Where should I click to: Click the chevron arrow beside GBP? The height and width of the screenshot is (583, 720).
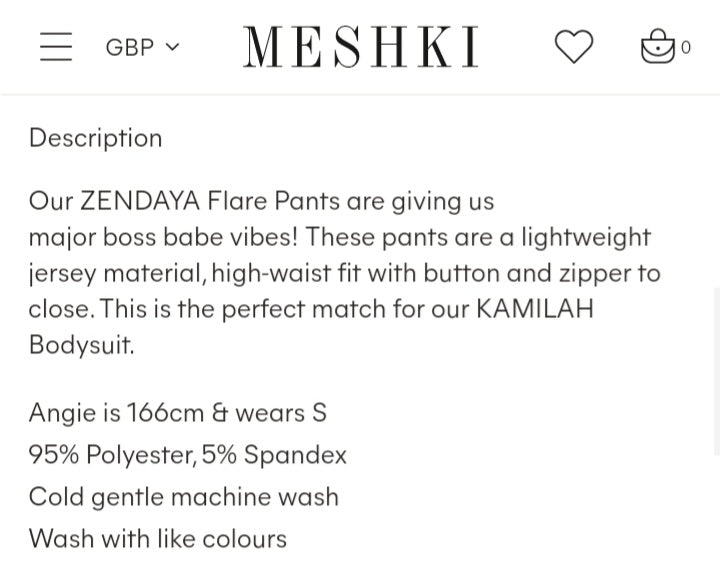(x=172, y=47)
